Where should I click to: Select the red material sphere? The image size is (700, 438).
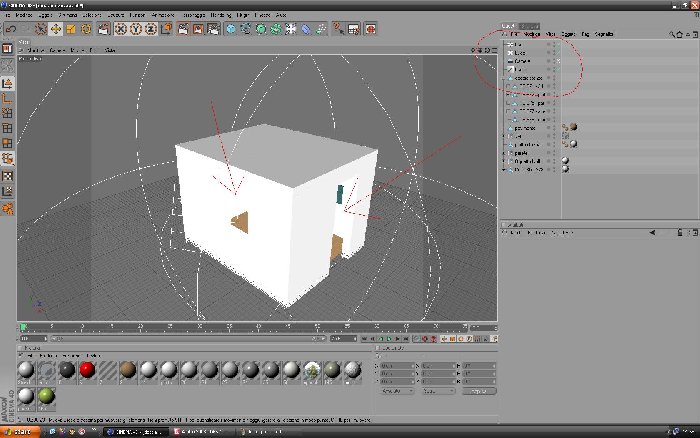coord(88,370)
